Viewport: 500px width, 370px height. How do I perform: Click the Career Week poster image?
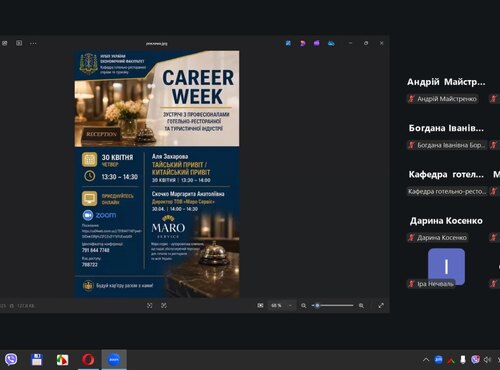(157, 174)
